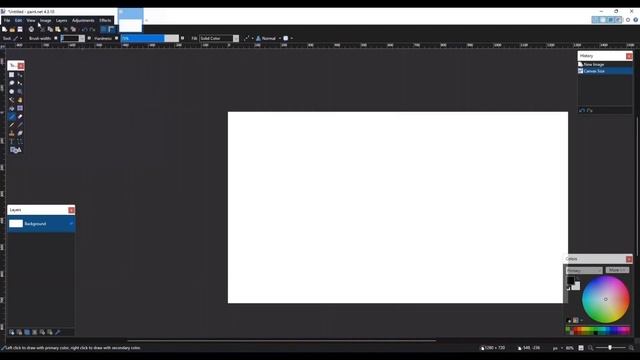
Task: Open layer properties wrench icon
Action: 58,332
